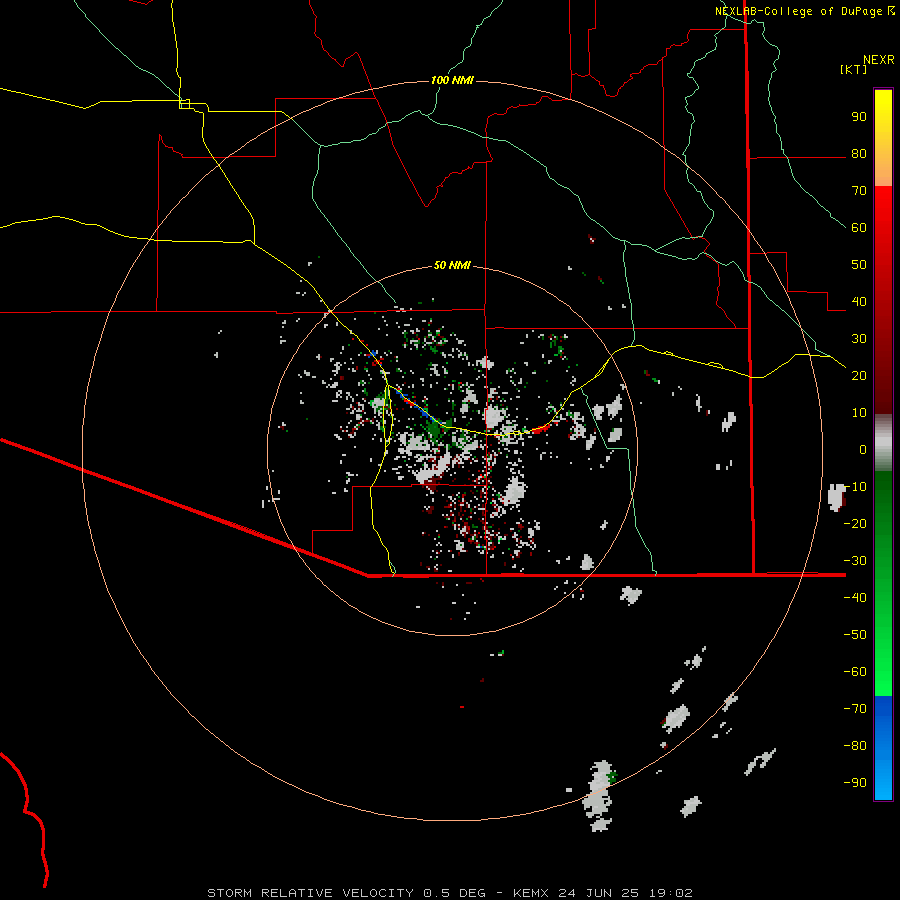Select the 10 value on the velocity scale
This screenshot has height=900, width=900.
pyautogui.click(x=859, y=413)
